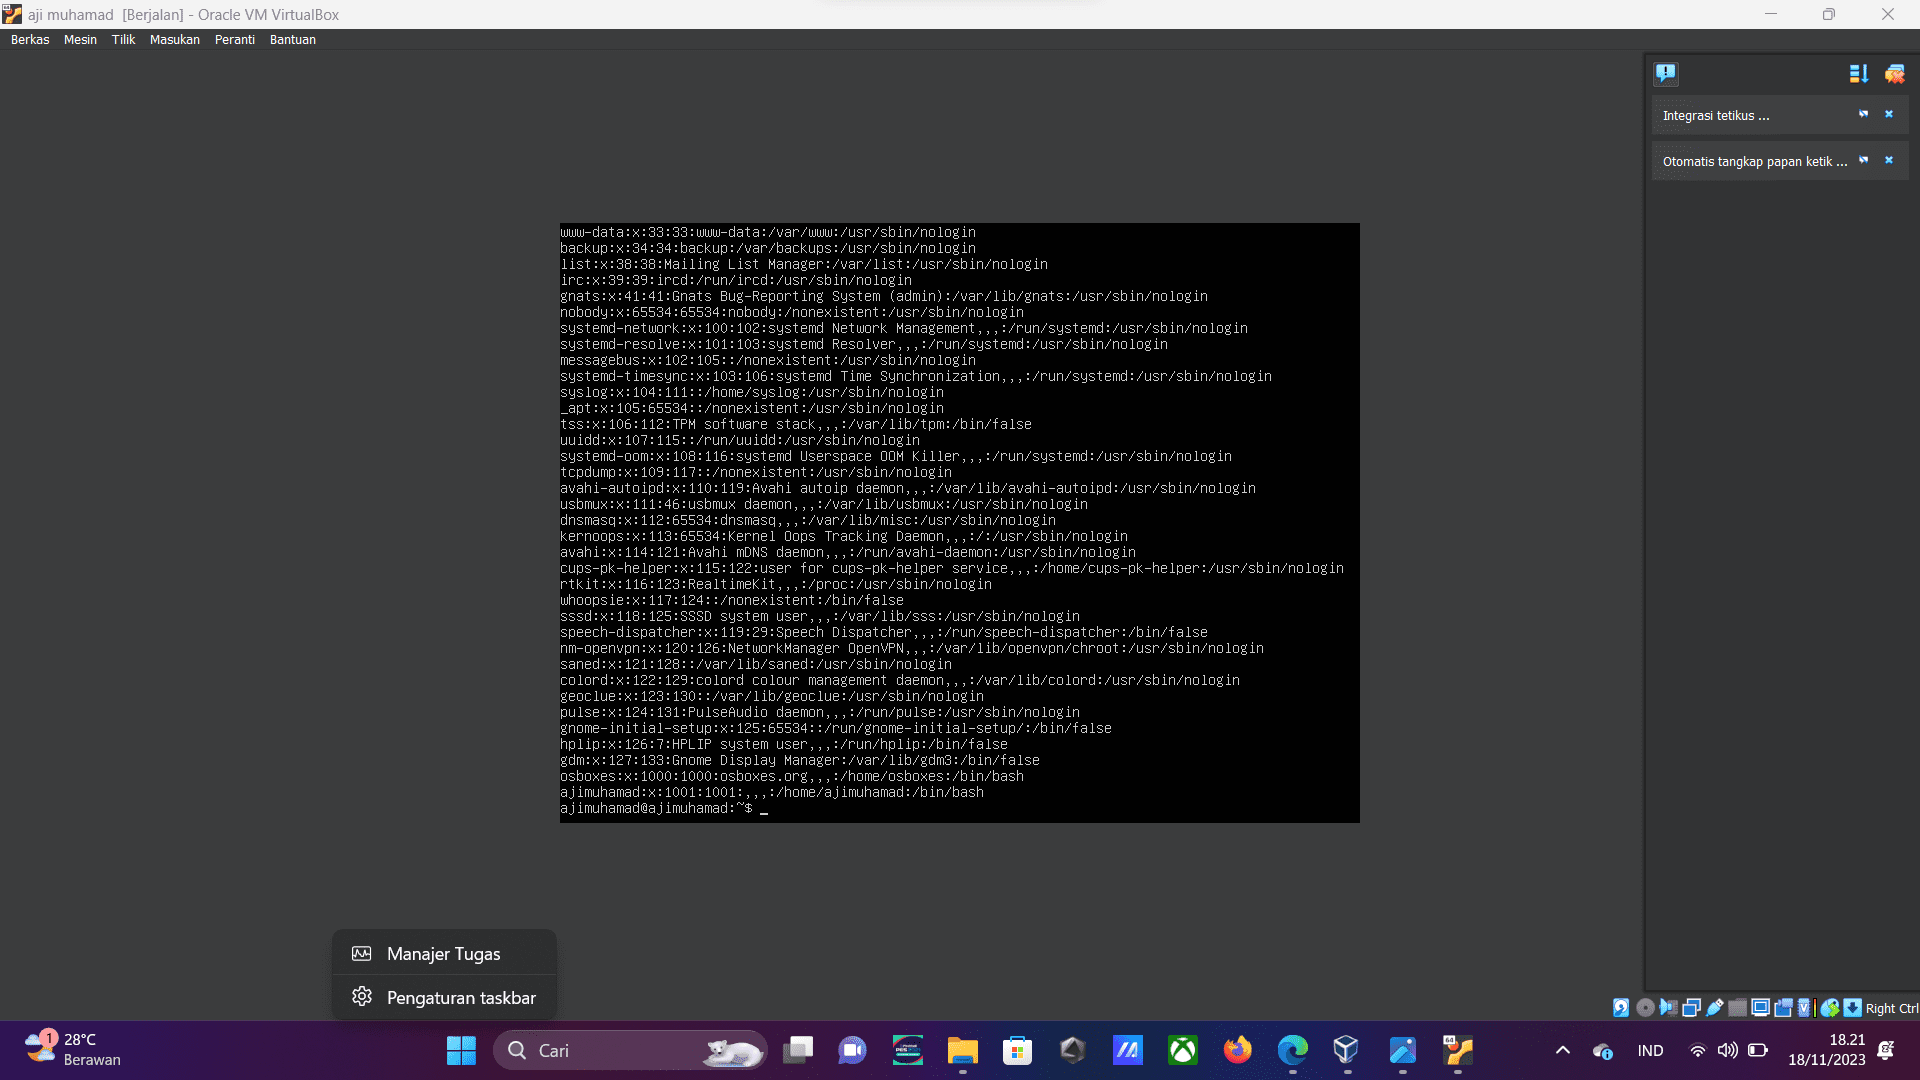Click the audio status icon in VirtualBox
Viewport: 1920px width, 1080px height.
click(1668, 1008)
